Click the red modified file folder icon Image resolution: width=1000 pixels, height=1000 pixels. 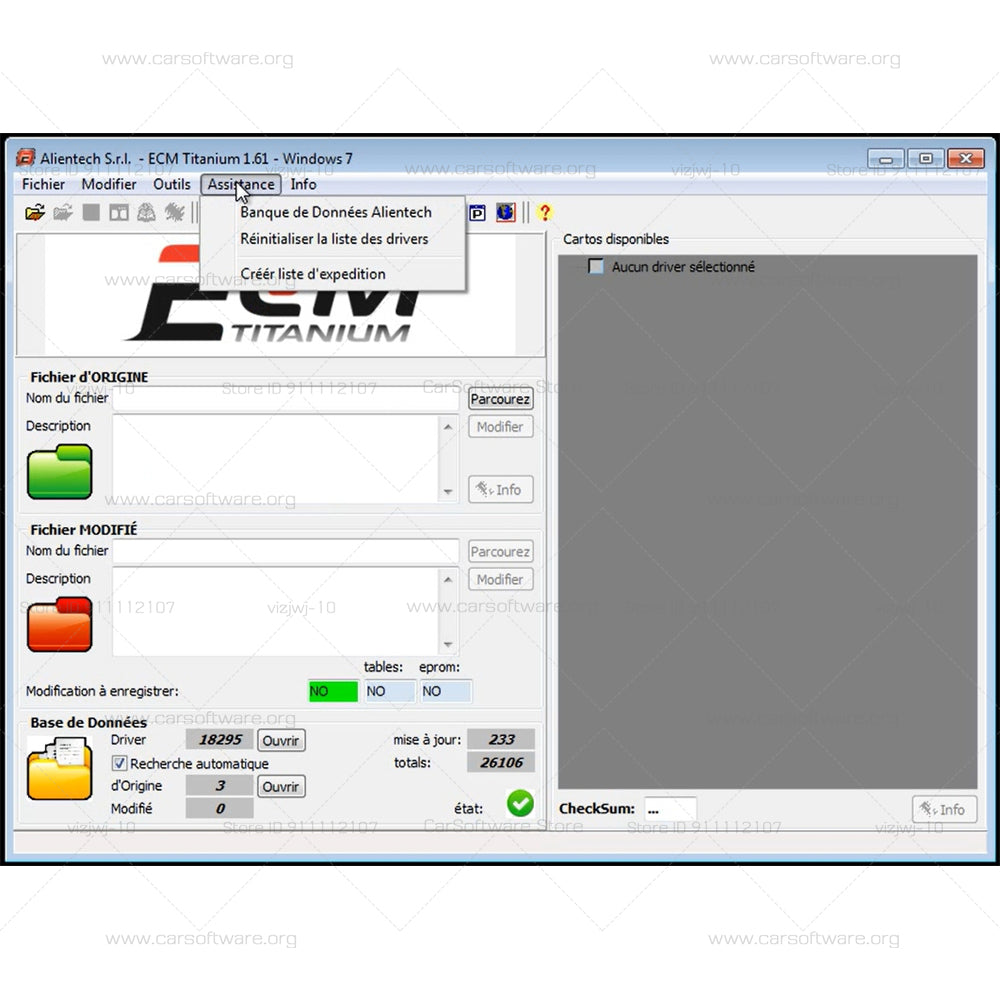tap(59, 624)
